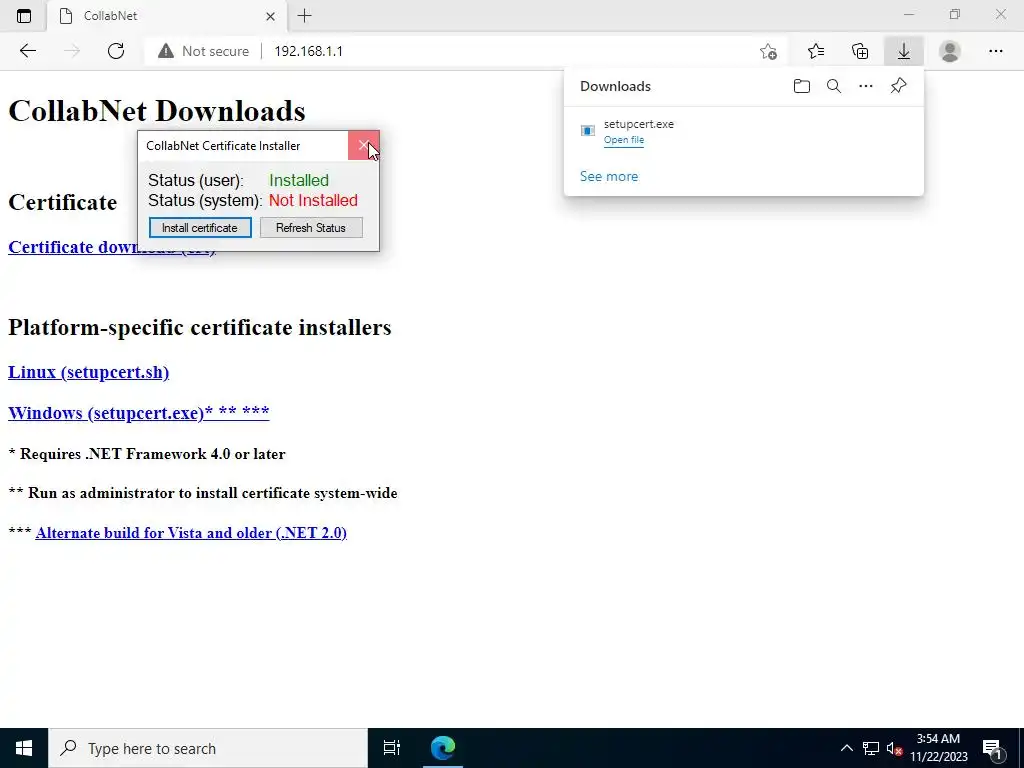
Task: Open Edge Settings and more menu
Action: click(x=995, y=51)
